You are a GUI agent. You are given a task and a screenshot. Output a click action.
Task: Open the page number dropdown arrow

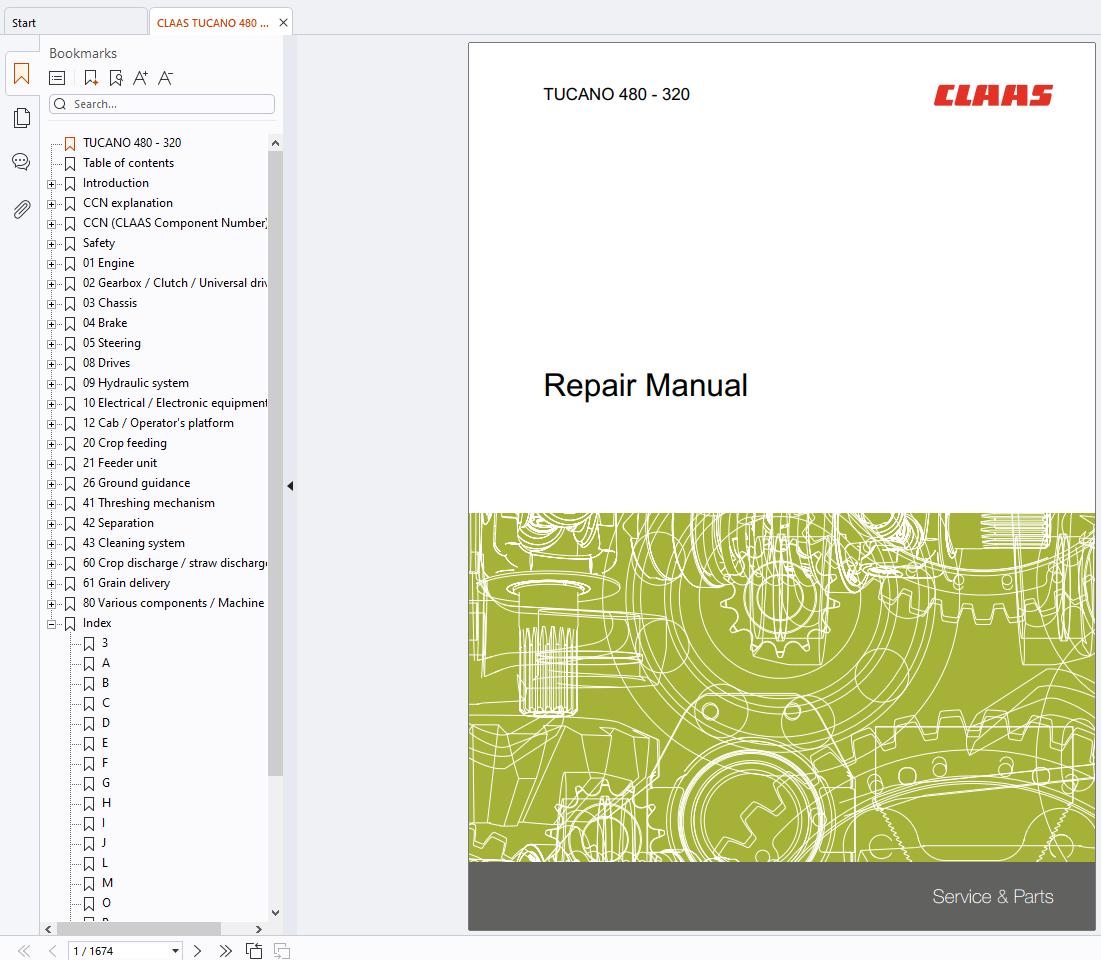(175, 951)
